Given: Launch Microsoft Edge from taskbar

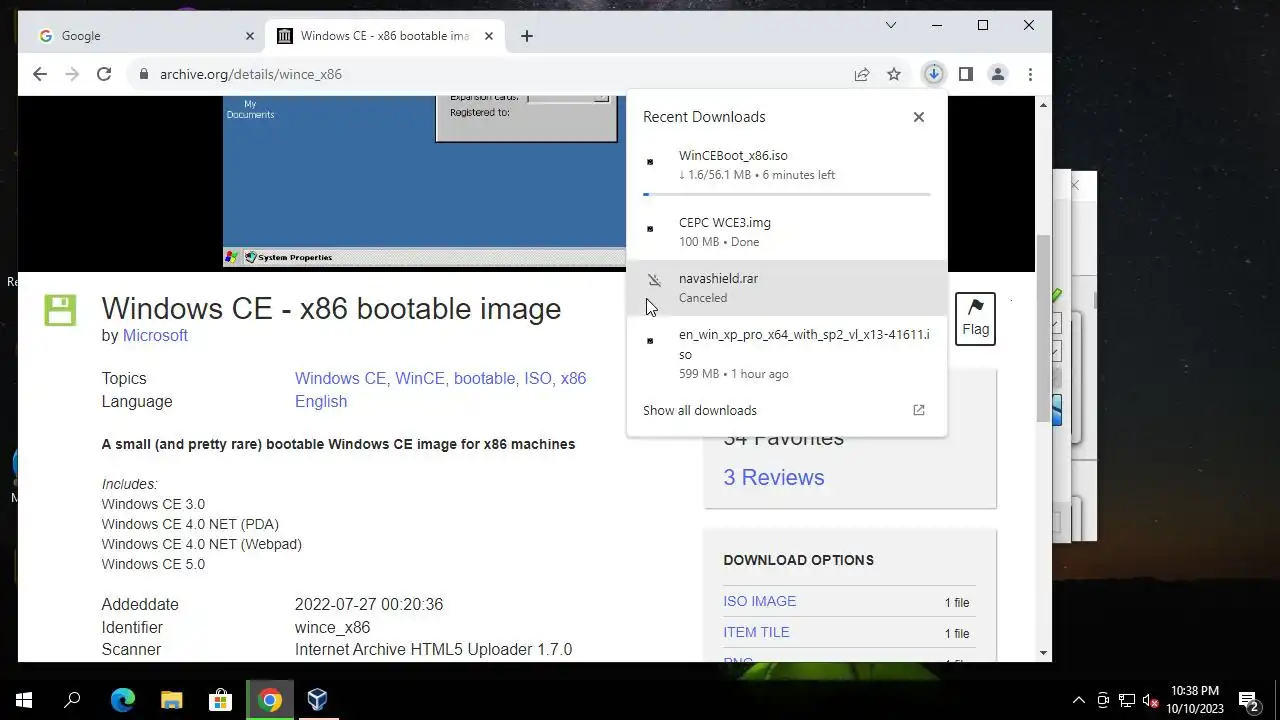Looking at the screenshot, I should point(122,700).
